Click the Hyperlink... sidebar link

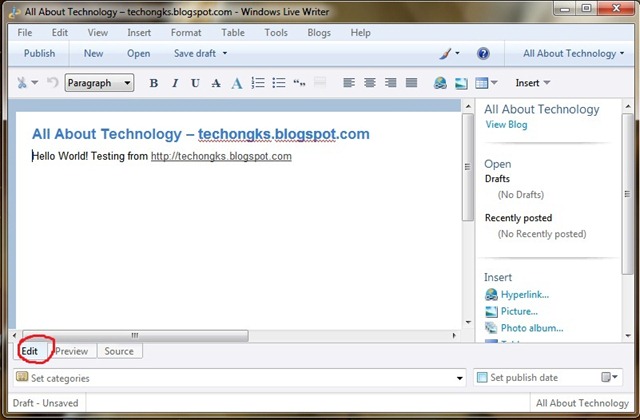click(525, 294)
